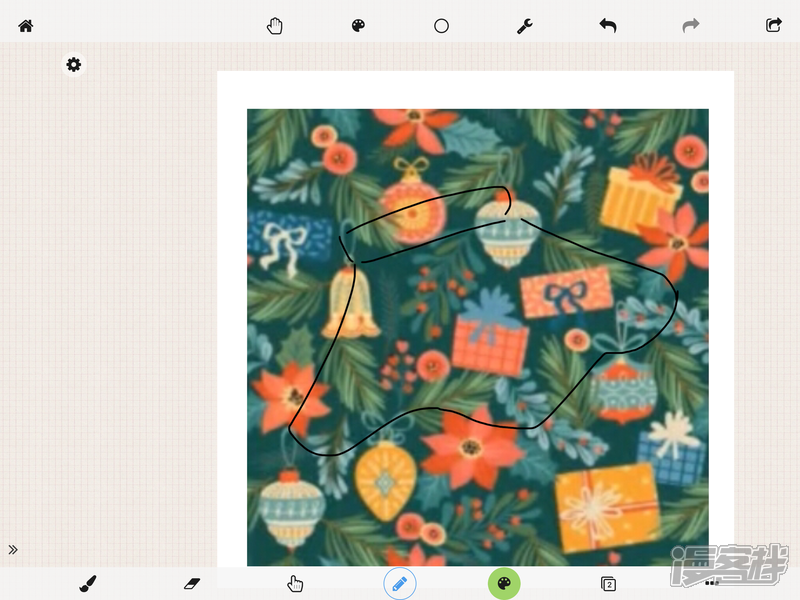Tap the orange gift box in bottom right
This screenshot has width=800, height=600.
click(606, 507)
